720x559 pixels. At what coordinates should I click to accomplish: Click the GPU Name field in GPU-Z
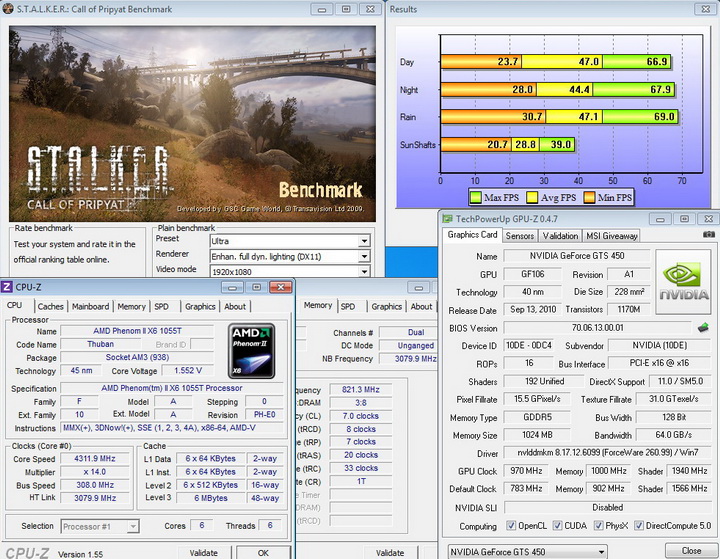[577, 255]
